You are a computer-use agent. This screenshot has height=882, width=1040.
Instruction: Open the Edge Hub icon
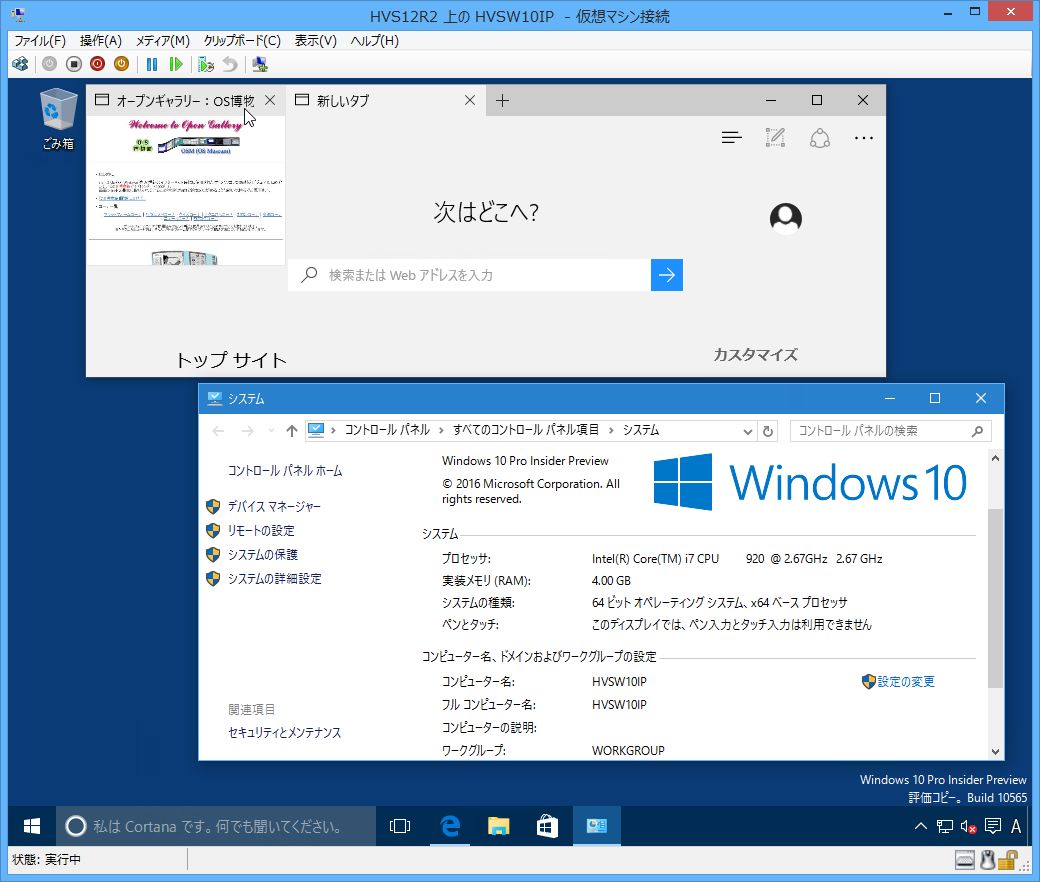tap(732, 138)
